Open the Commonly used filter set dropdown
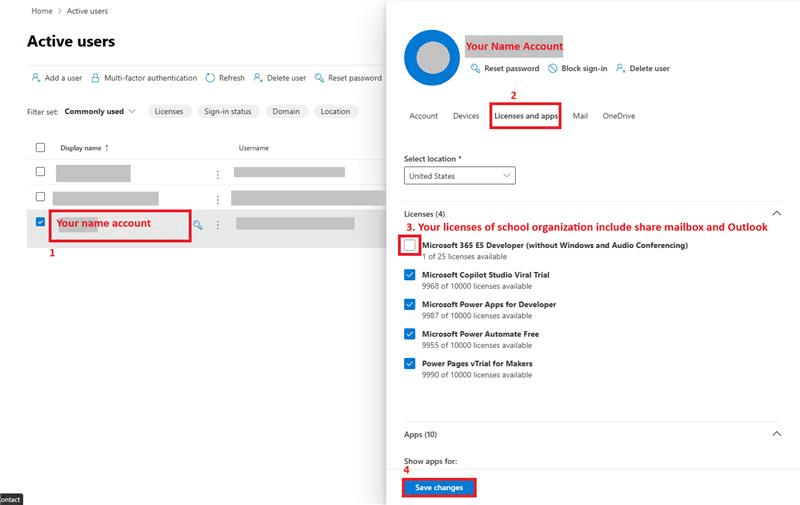 [99, 111]
